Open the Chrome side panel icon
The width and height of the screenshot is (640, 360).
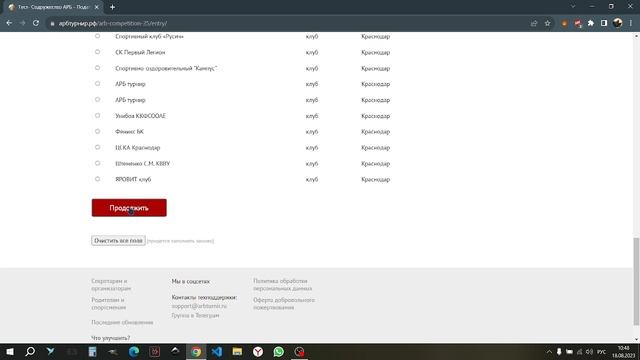coord(604,23)
